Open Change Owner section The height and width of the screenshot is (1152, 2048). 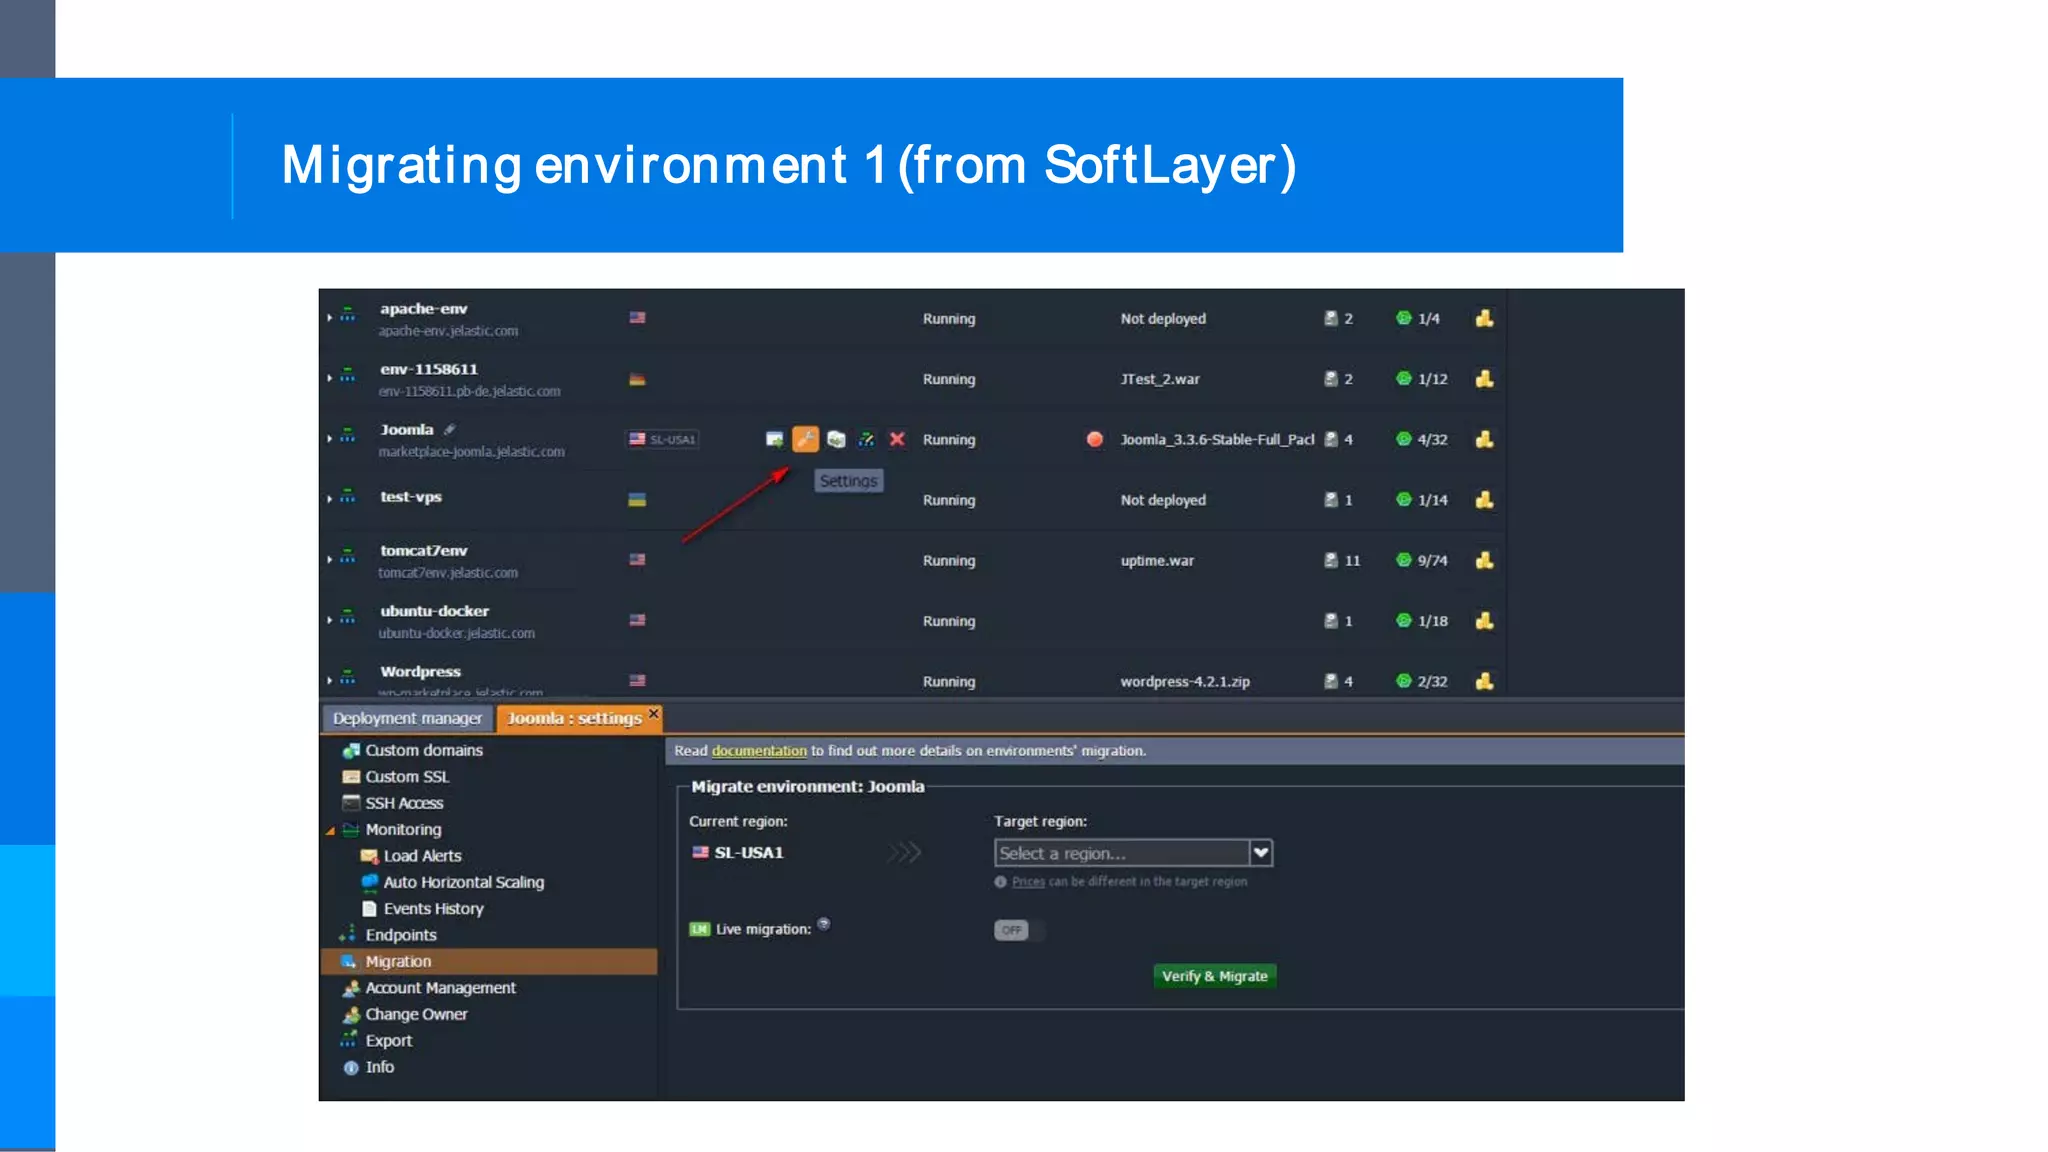[x=416, y=1014]
